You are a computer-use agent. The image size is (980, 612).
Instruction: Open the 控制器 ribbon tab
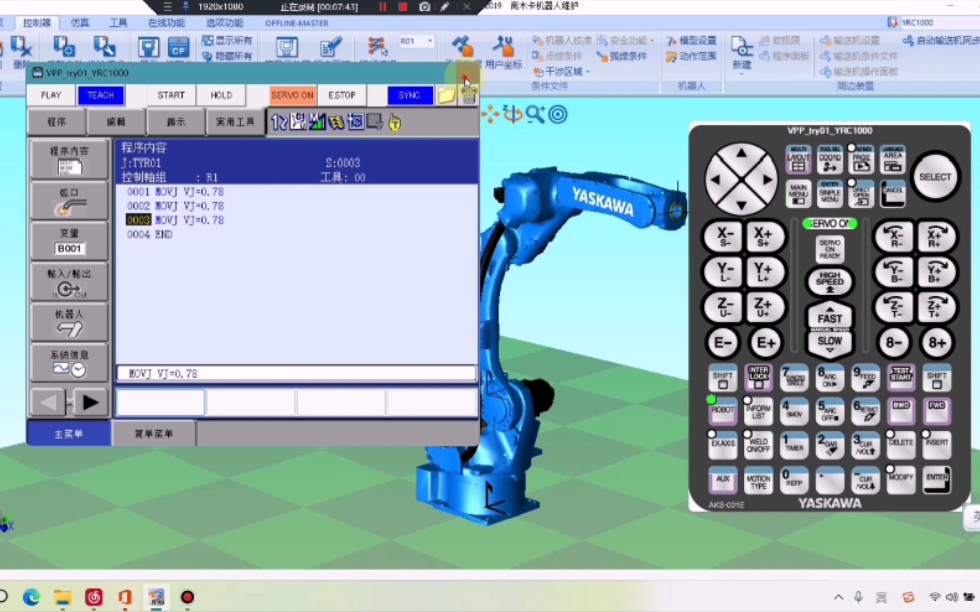click(x=37, y=23)
